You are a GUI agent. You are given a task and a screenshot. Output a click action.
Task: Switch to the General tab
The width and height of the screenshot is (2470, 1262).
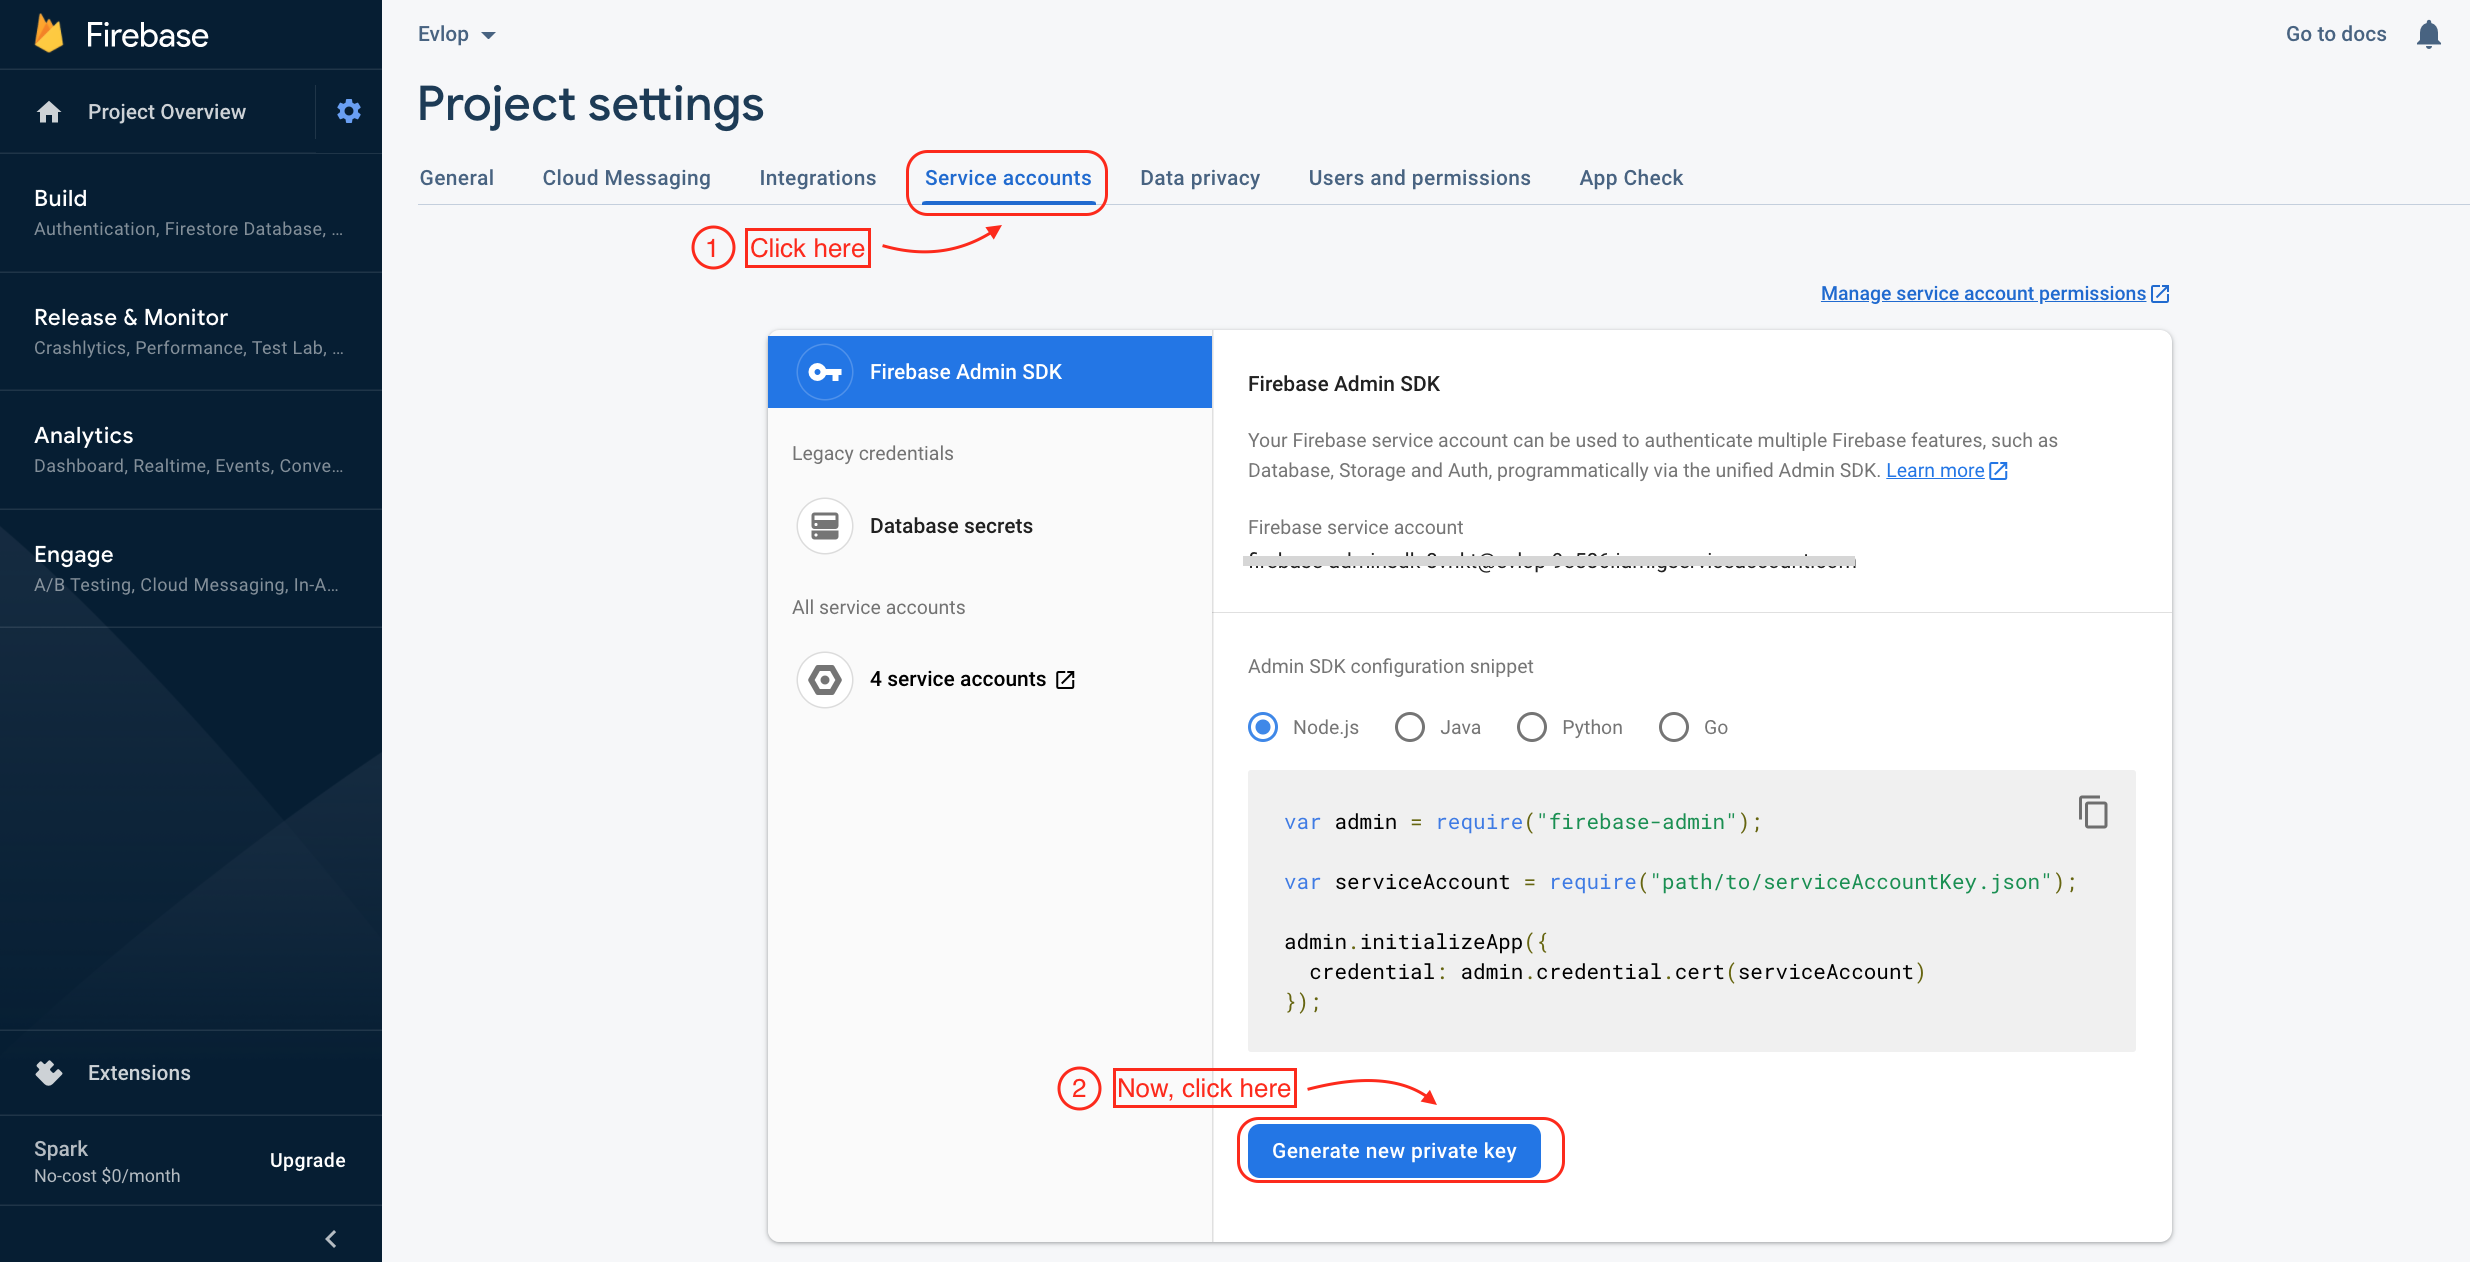(x=457, y=178)
